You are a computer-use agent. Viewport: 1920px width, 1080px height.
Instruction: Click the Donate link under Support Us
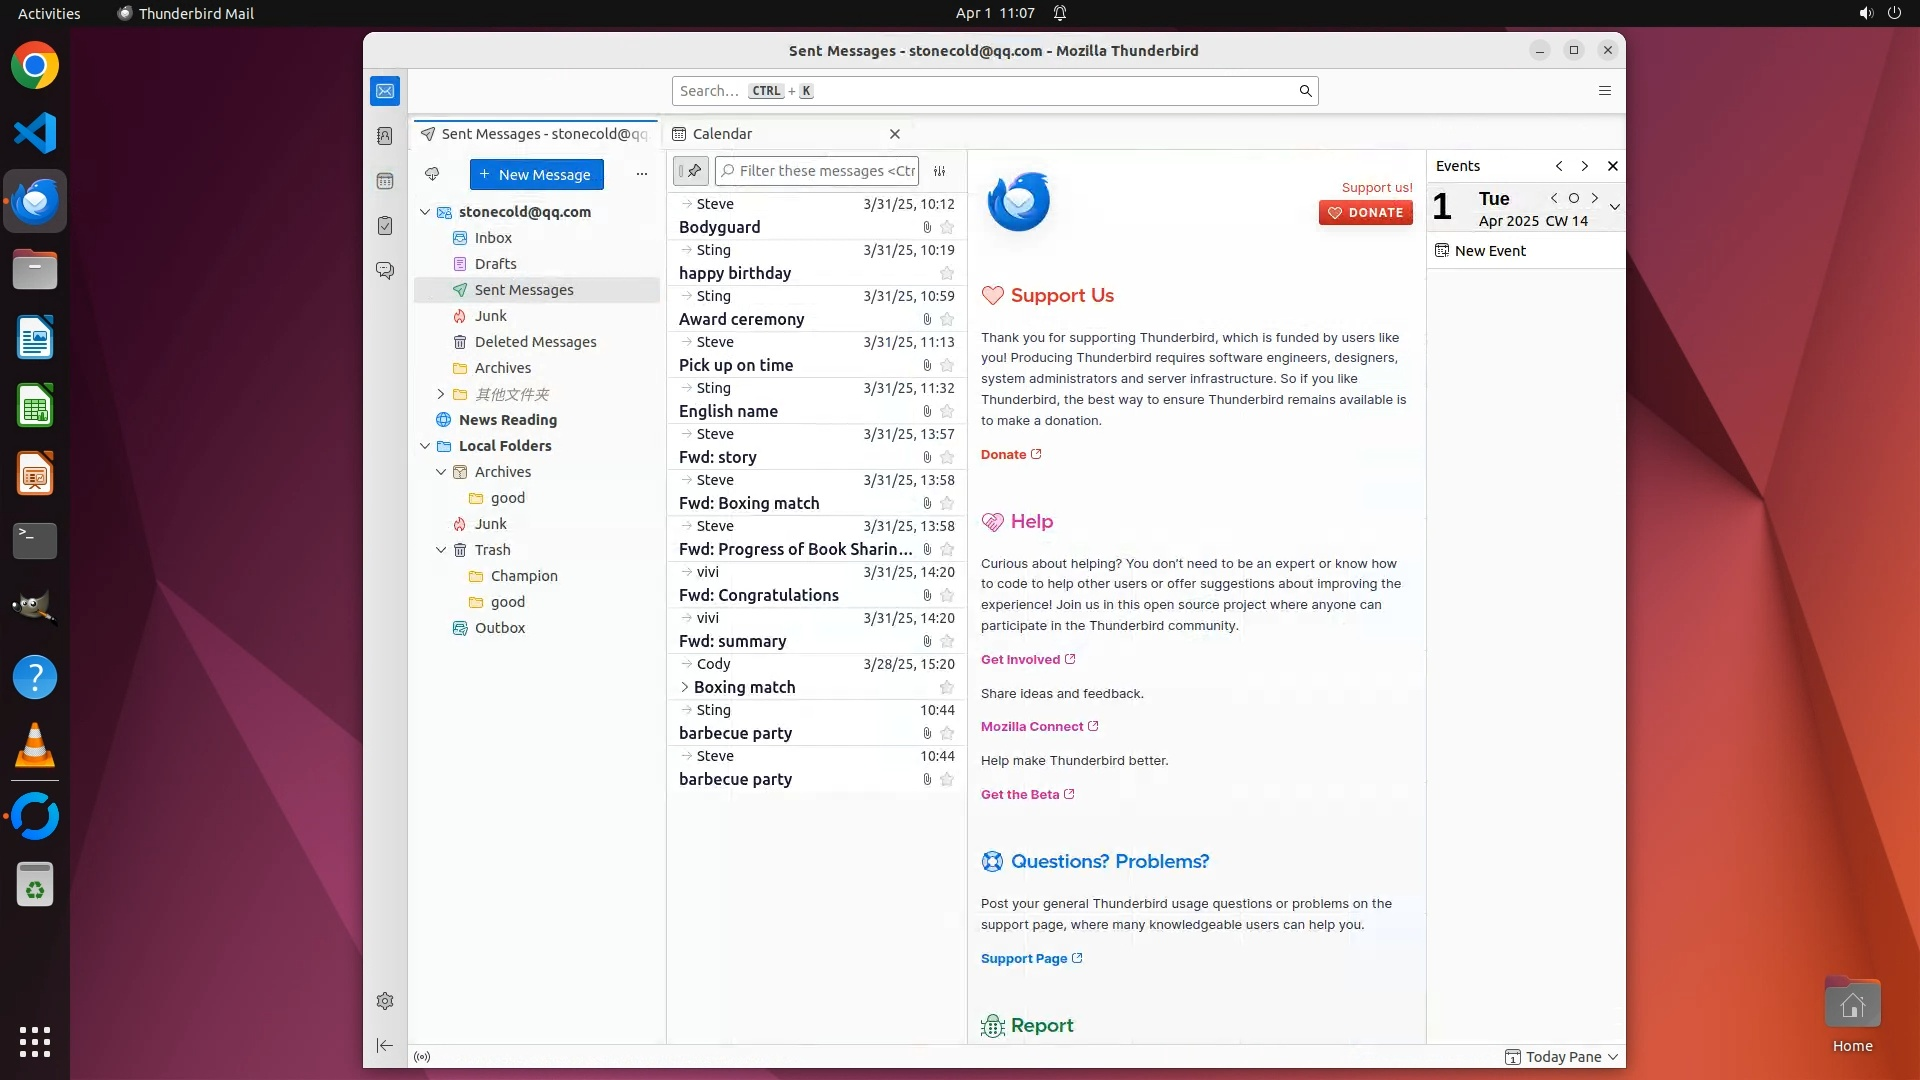click(1004, 454)
